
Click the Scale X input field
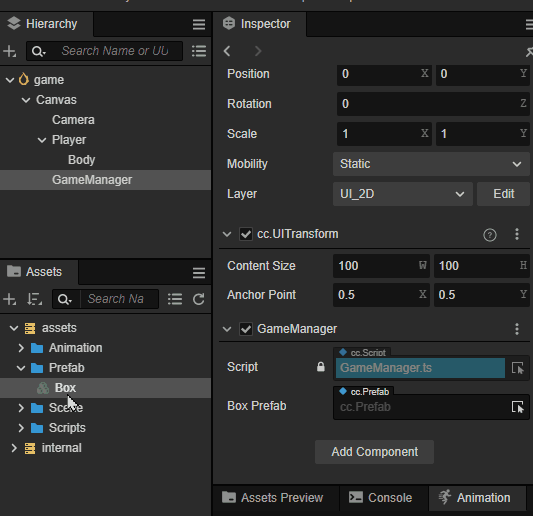point(384,134)
